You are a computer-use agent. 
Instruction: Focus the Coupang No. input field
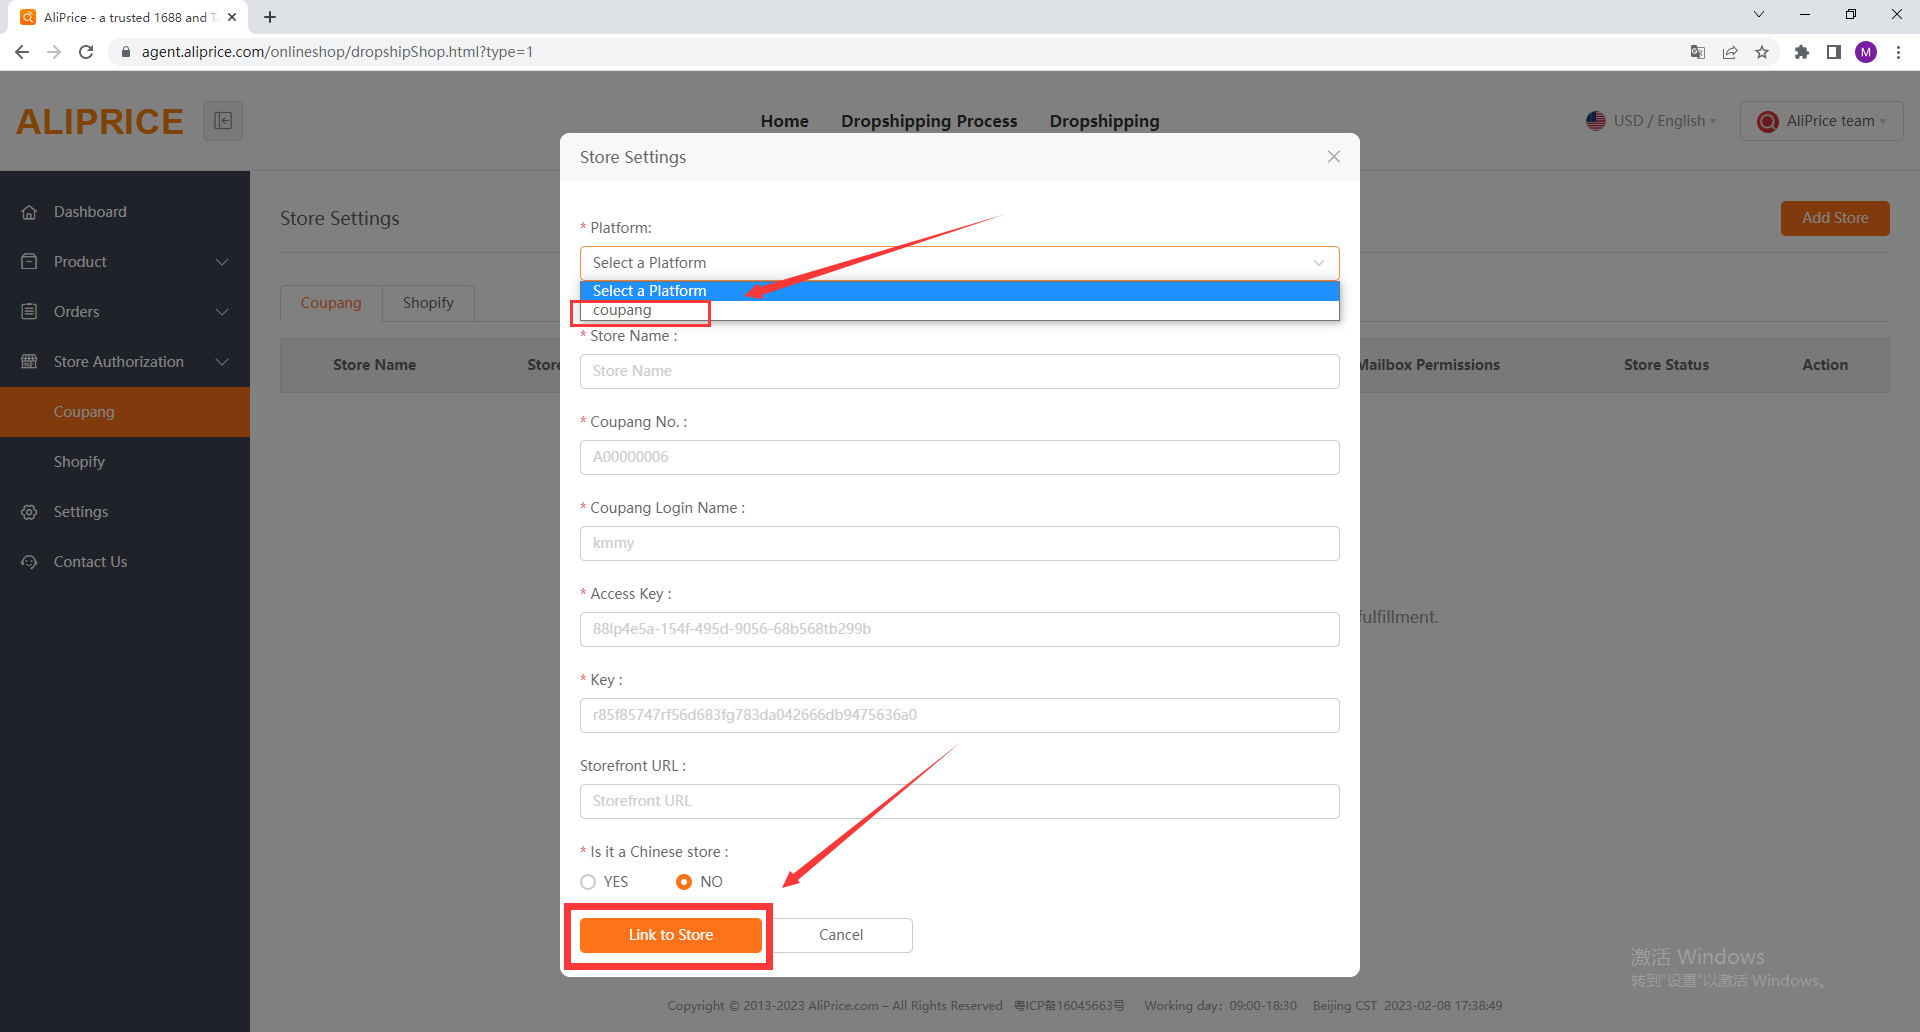coord(960,457)
